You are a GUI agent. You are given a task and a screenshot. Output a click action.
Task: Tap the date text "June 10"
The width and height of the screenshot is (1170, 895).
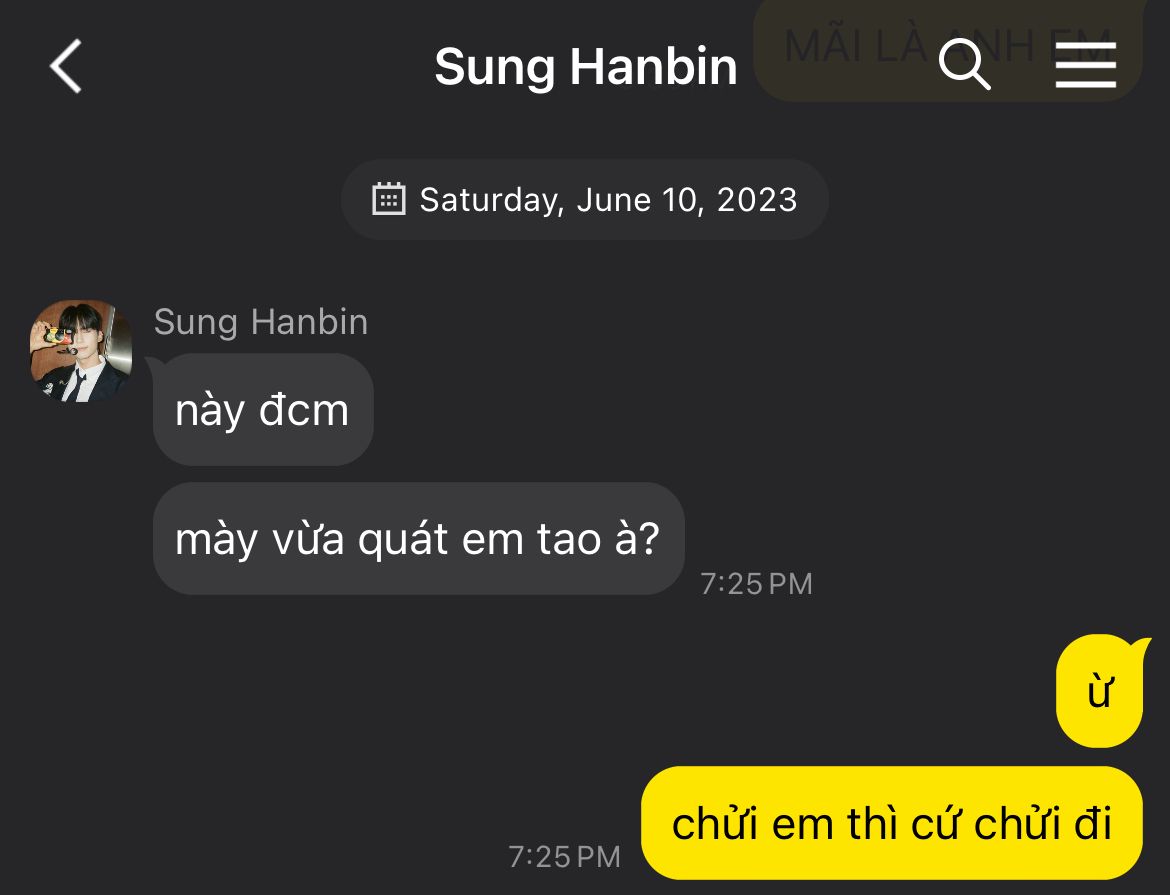(x=636, y=200)
